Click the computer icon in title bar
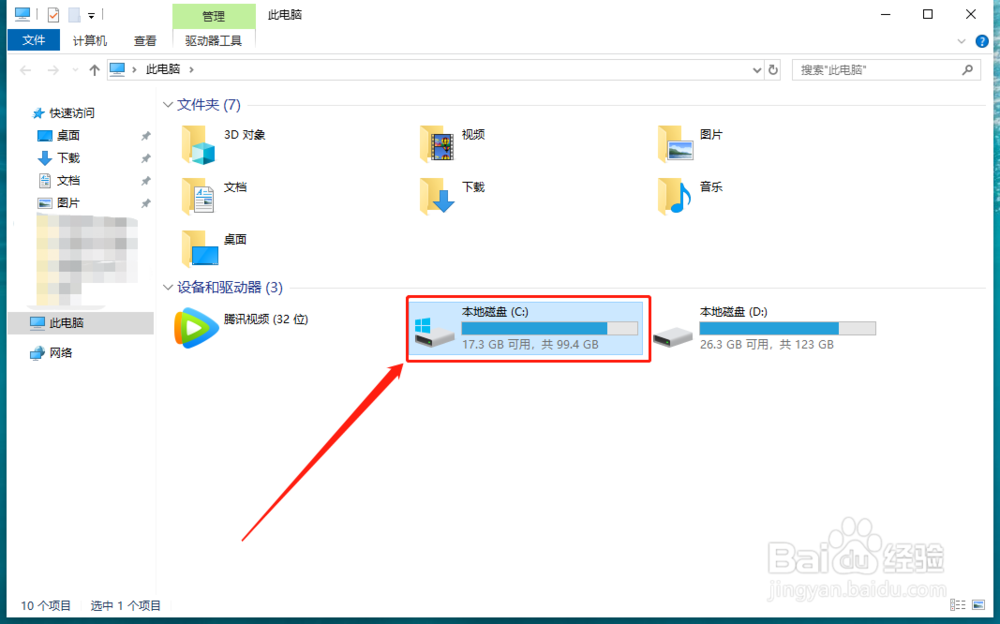This screenshot has height=624, width=1000. 22,13
